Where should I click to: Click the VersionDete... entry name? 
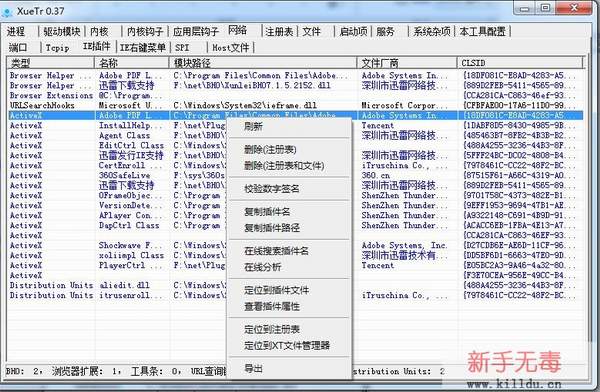pyautogui.click(x=130, y=206)
